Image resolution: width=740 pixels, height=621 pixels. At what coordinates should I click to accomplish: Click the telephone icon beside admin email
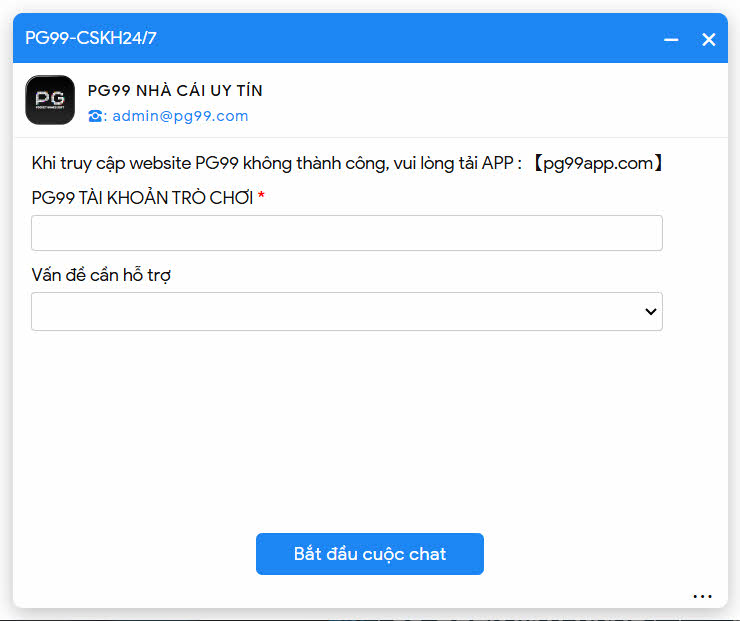[95, 116]
